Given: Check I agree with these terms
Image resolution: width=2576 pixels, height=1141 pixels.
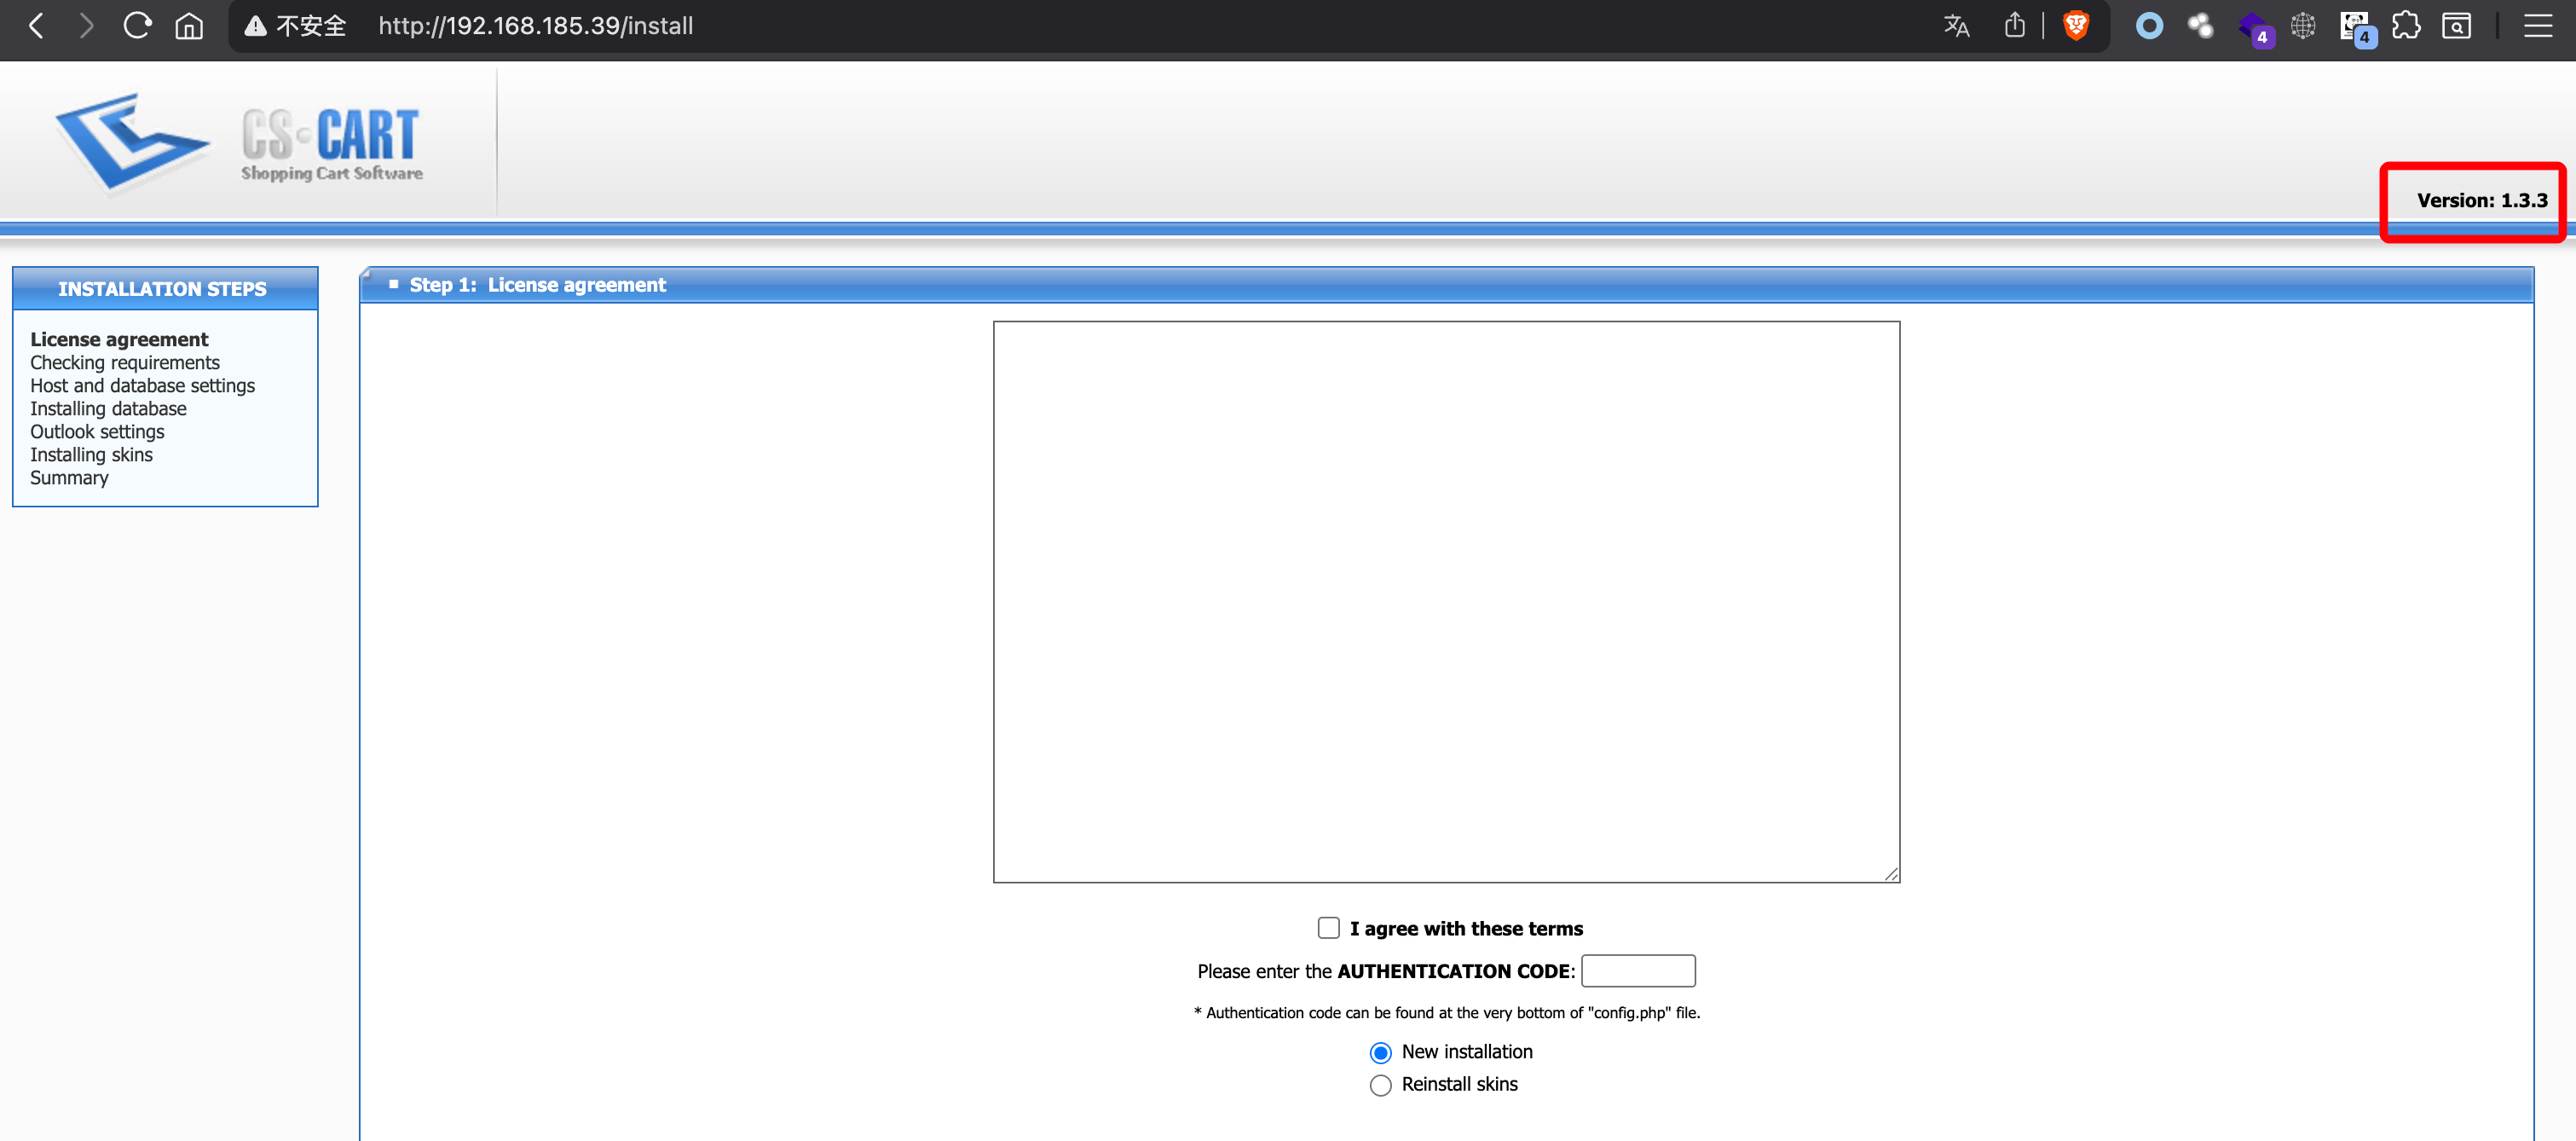Looking at the screenshot, I should pos(1328,928).
